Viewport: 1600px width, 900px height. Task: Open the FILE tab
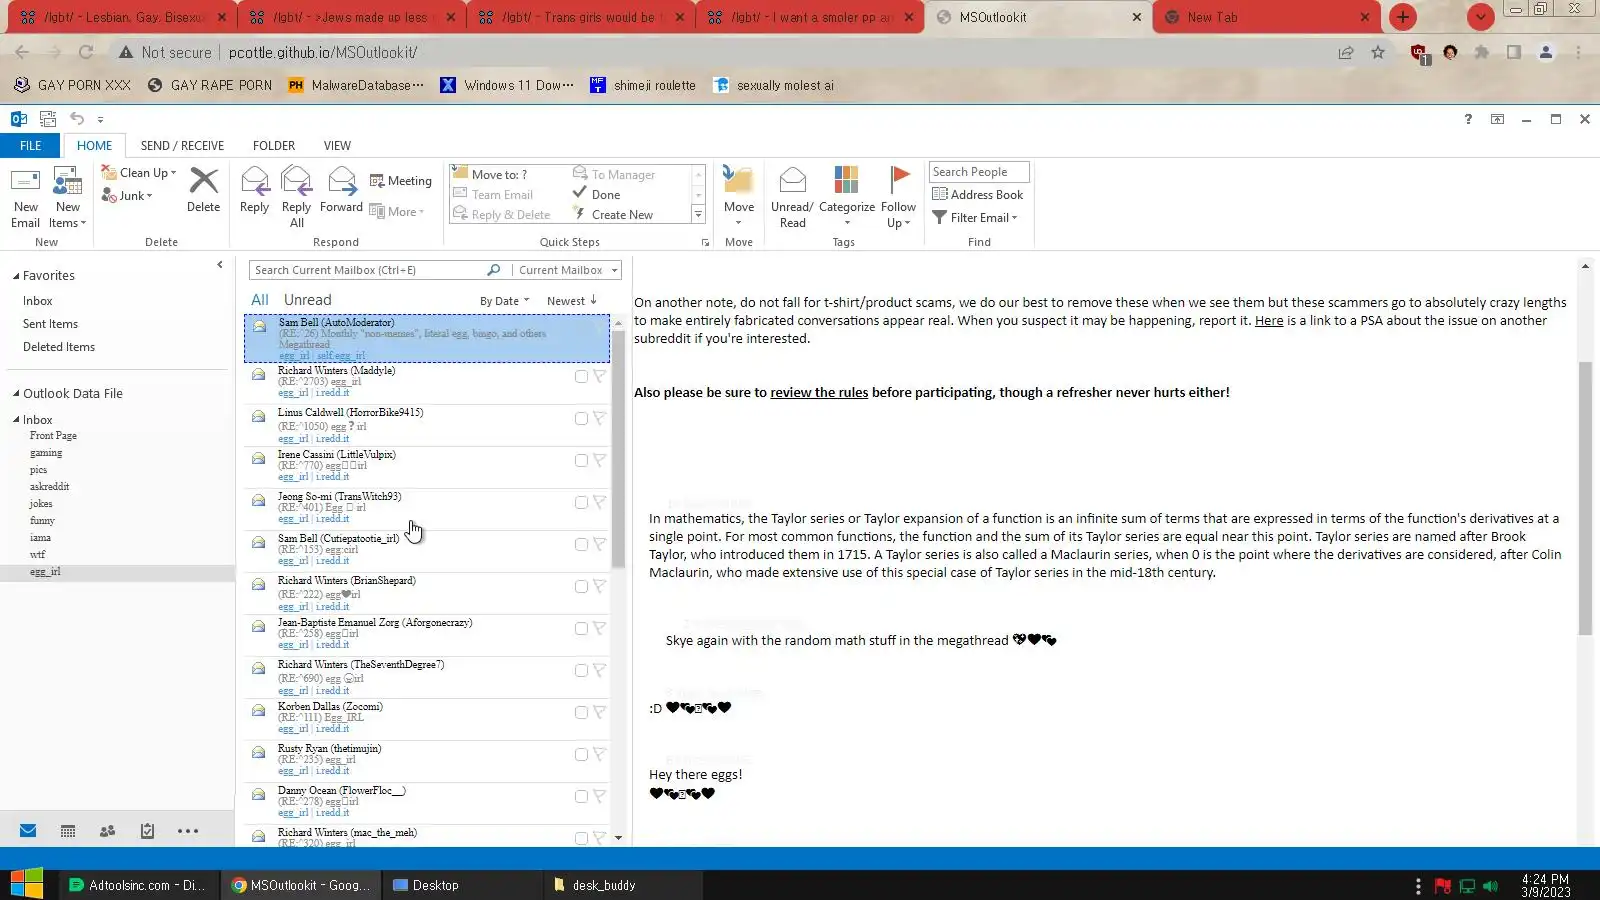coord(31,146)
